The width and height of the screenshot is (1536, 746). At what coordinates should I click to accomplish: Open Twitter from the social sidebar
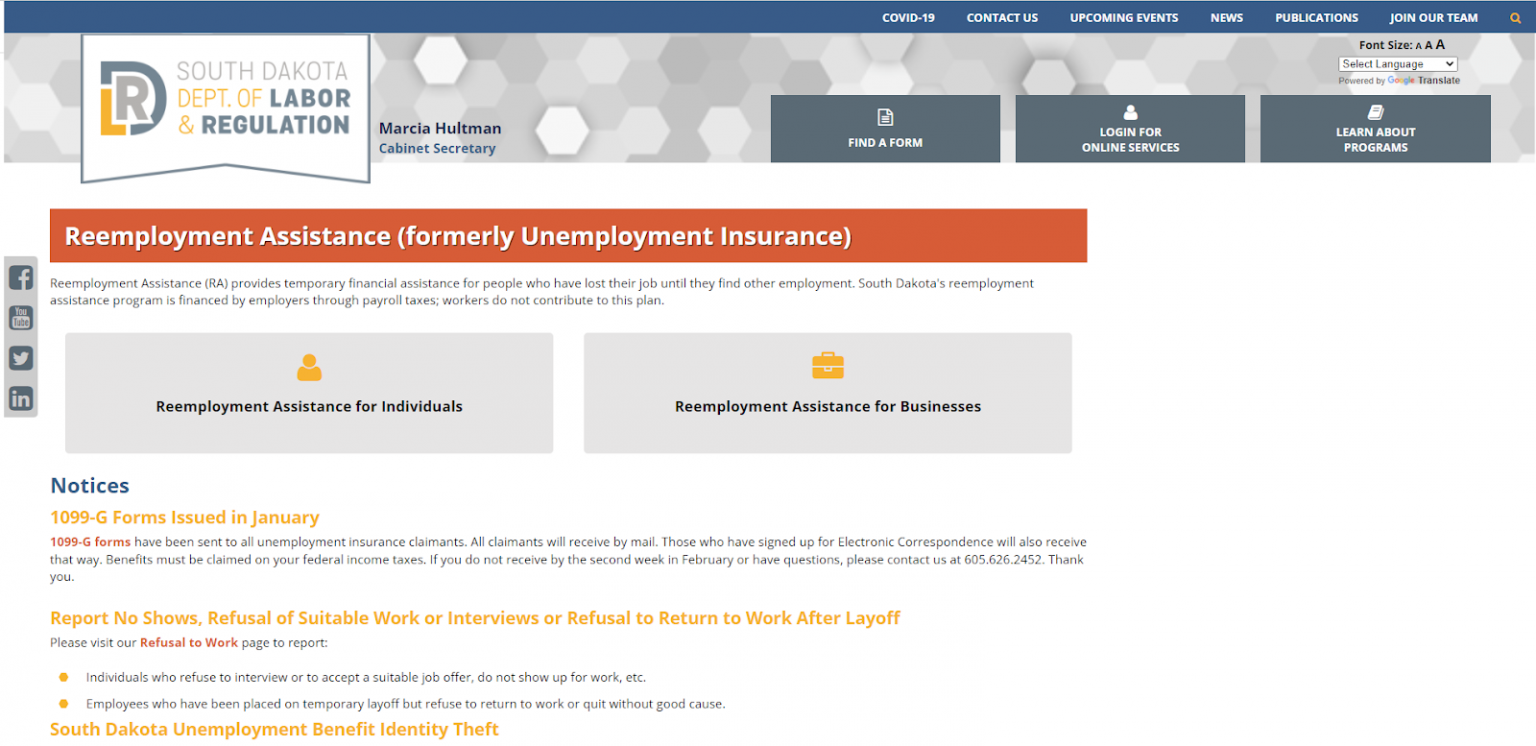(20, 357)
